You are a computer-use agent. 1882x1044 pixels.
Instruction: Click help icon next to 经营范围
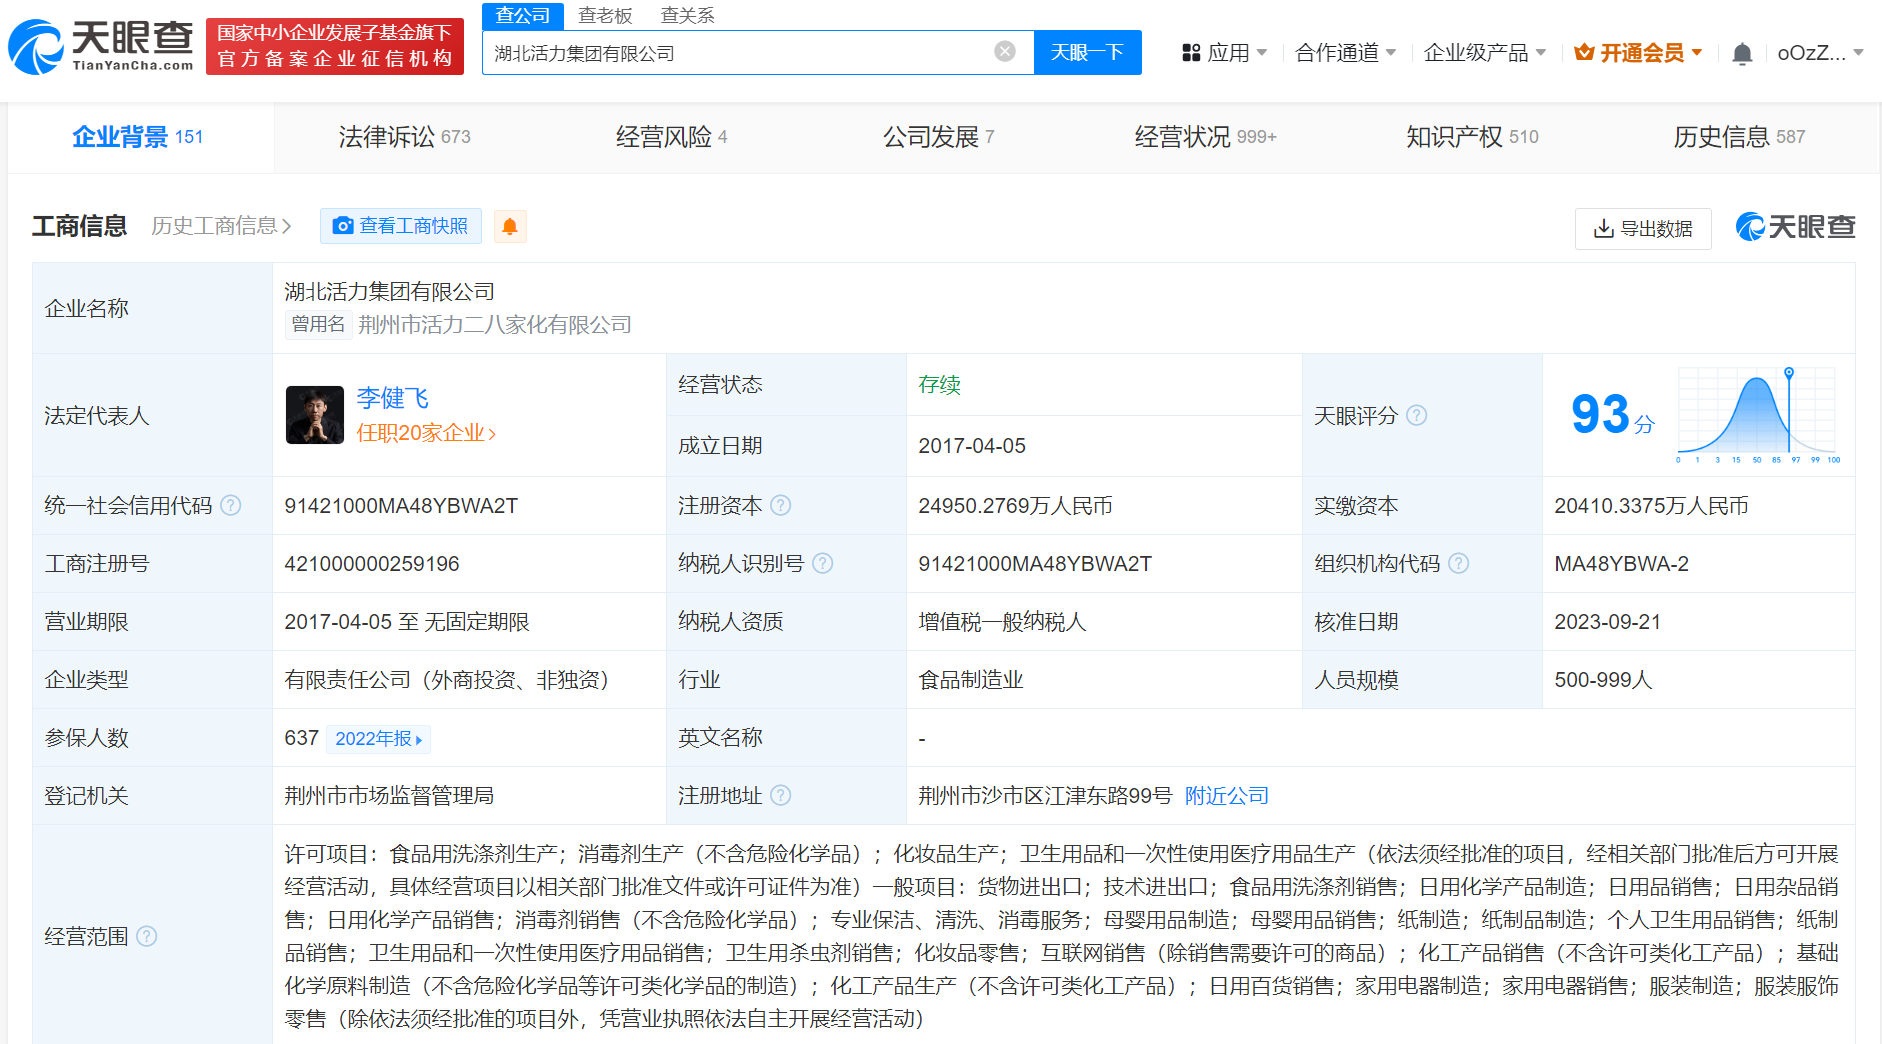pos(147,937)
